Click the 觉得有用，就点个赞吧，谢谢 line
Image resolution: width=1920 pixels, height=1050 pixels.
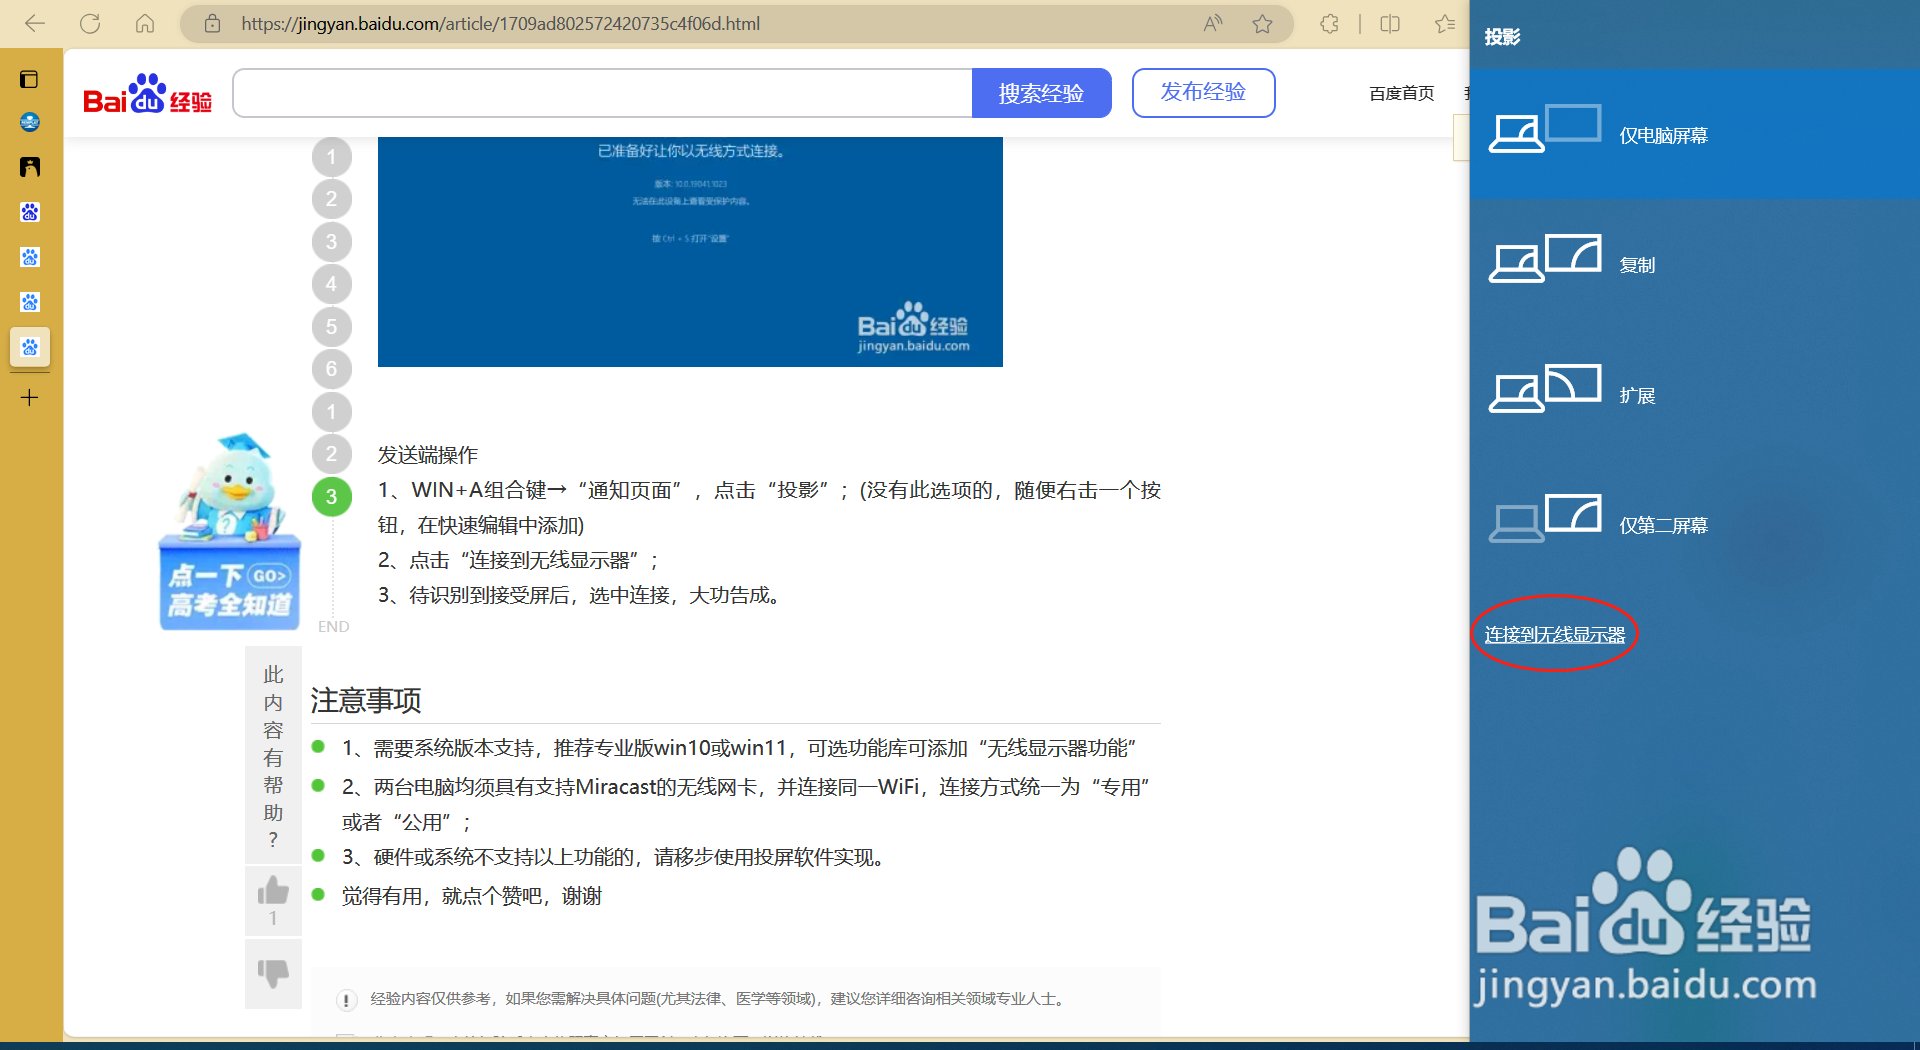[472, 896]
